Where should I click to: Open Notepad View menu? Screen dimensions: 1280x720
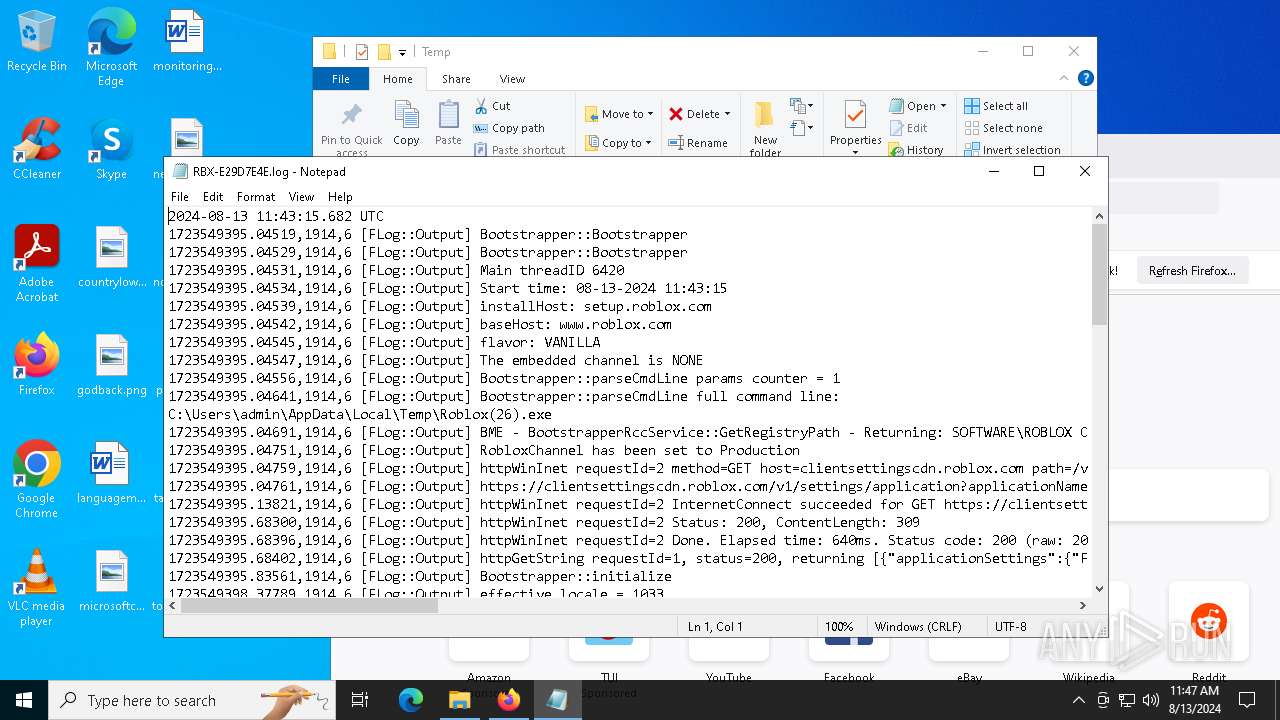(301, 197)
